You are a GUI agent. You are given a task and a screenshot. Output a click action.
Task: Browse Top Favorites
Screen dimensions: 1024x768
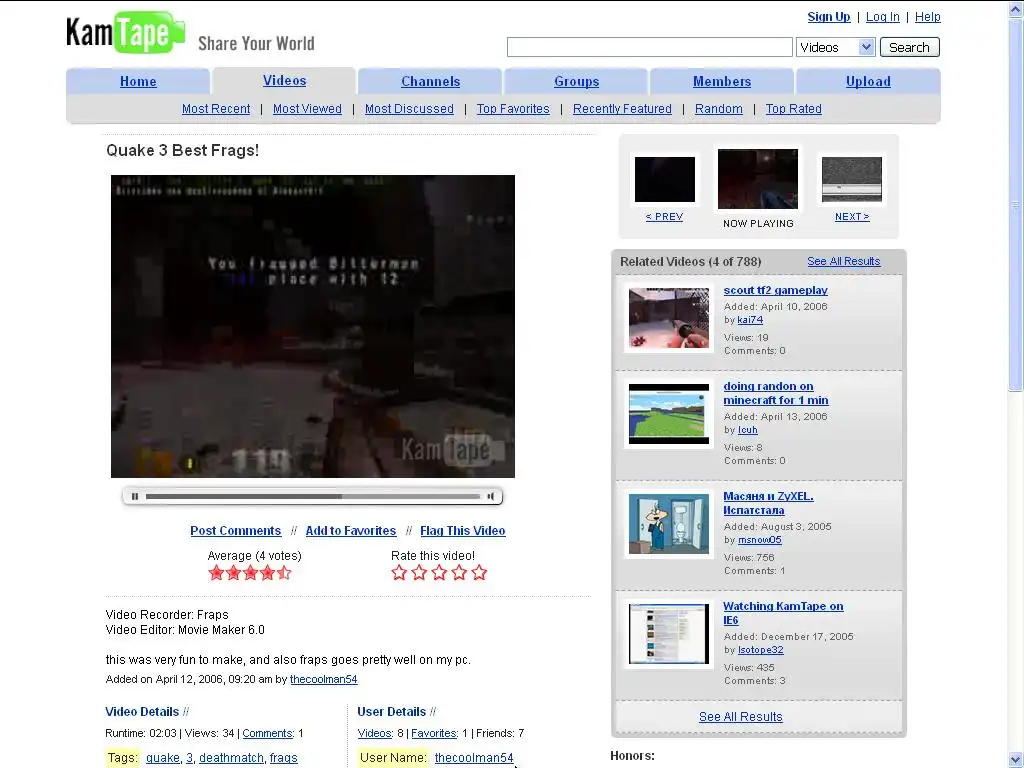click(x=513, y=109)
